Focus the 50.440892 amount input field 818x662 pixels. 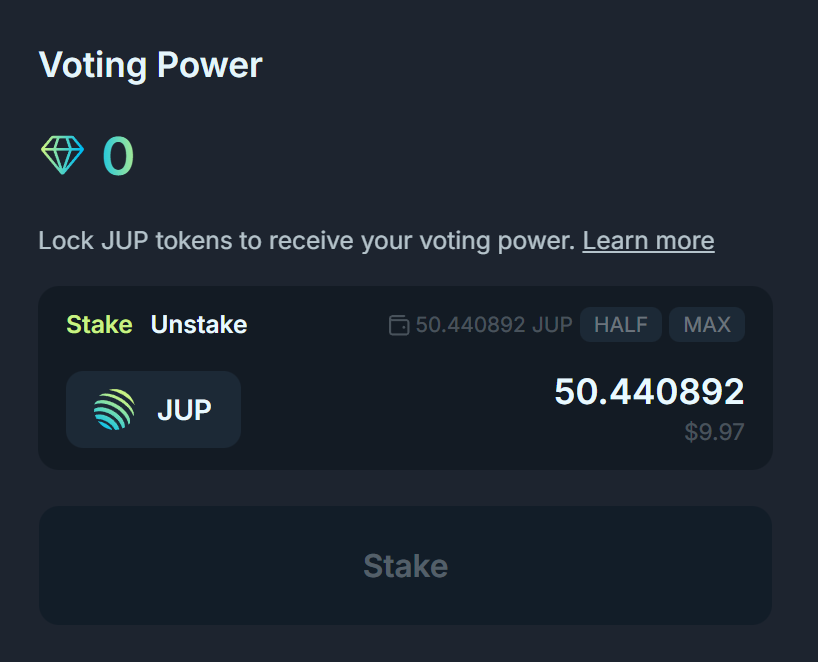tap(649, 392)
